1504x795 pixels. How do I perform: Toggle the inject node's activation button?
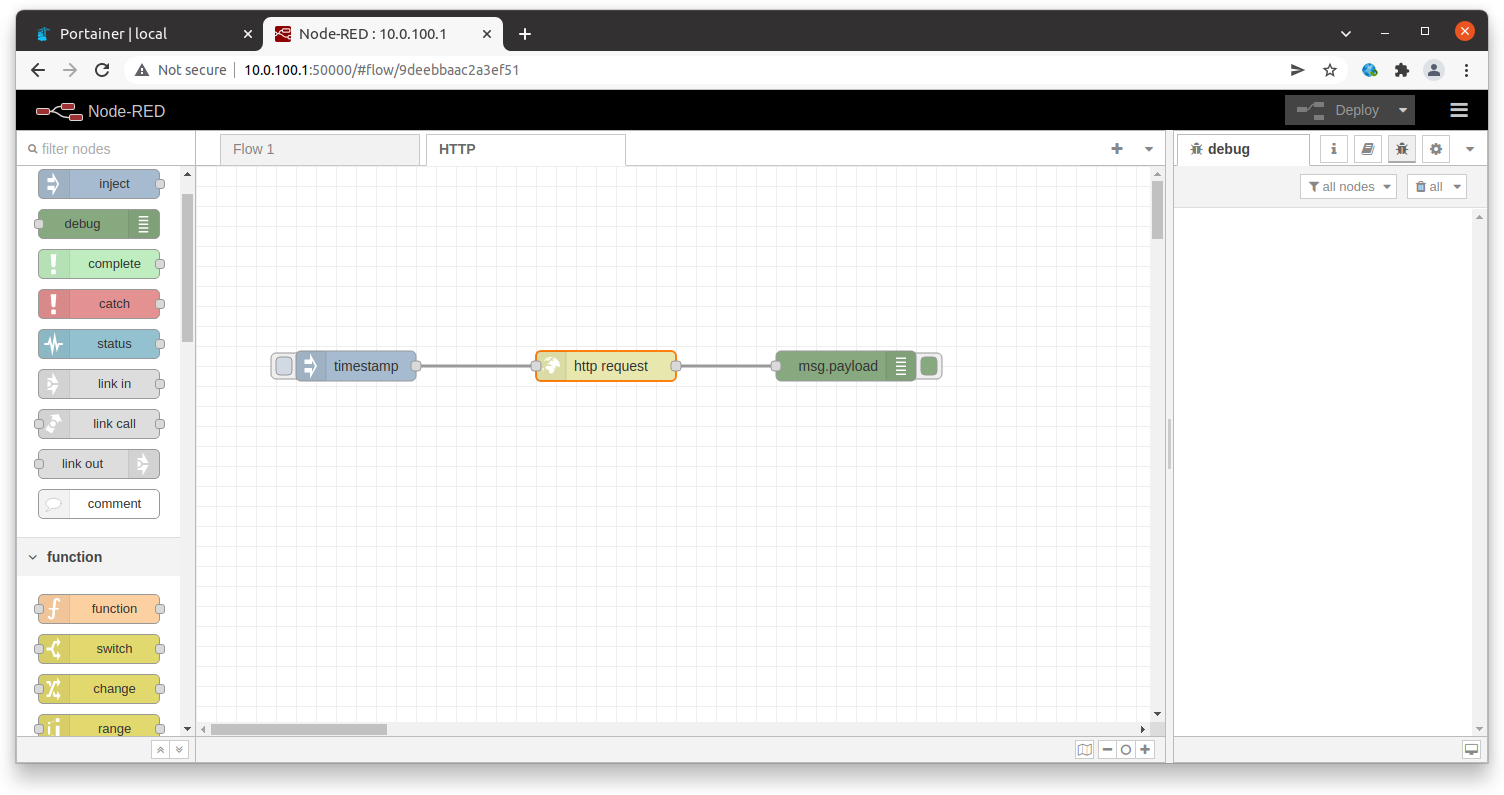283,366
